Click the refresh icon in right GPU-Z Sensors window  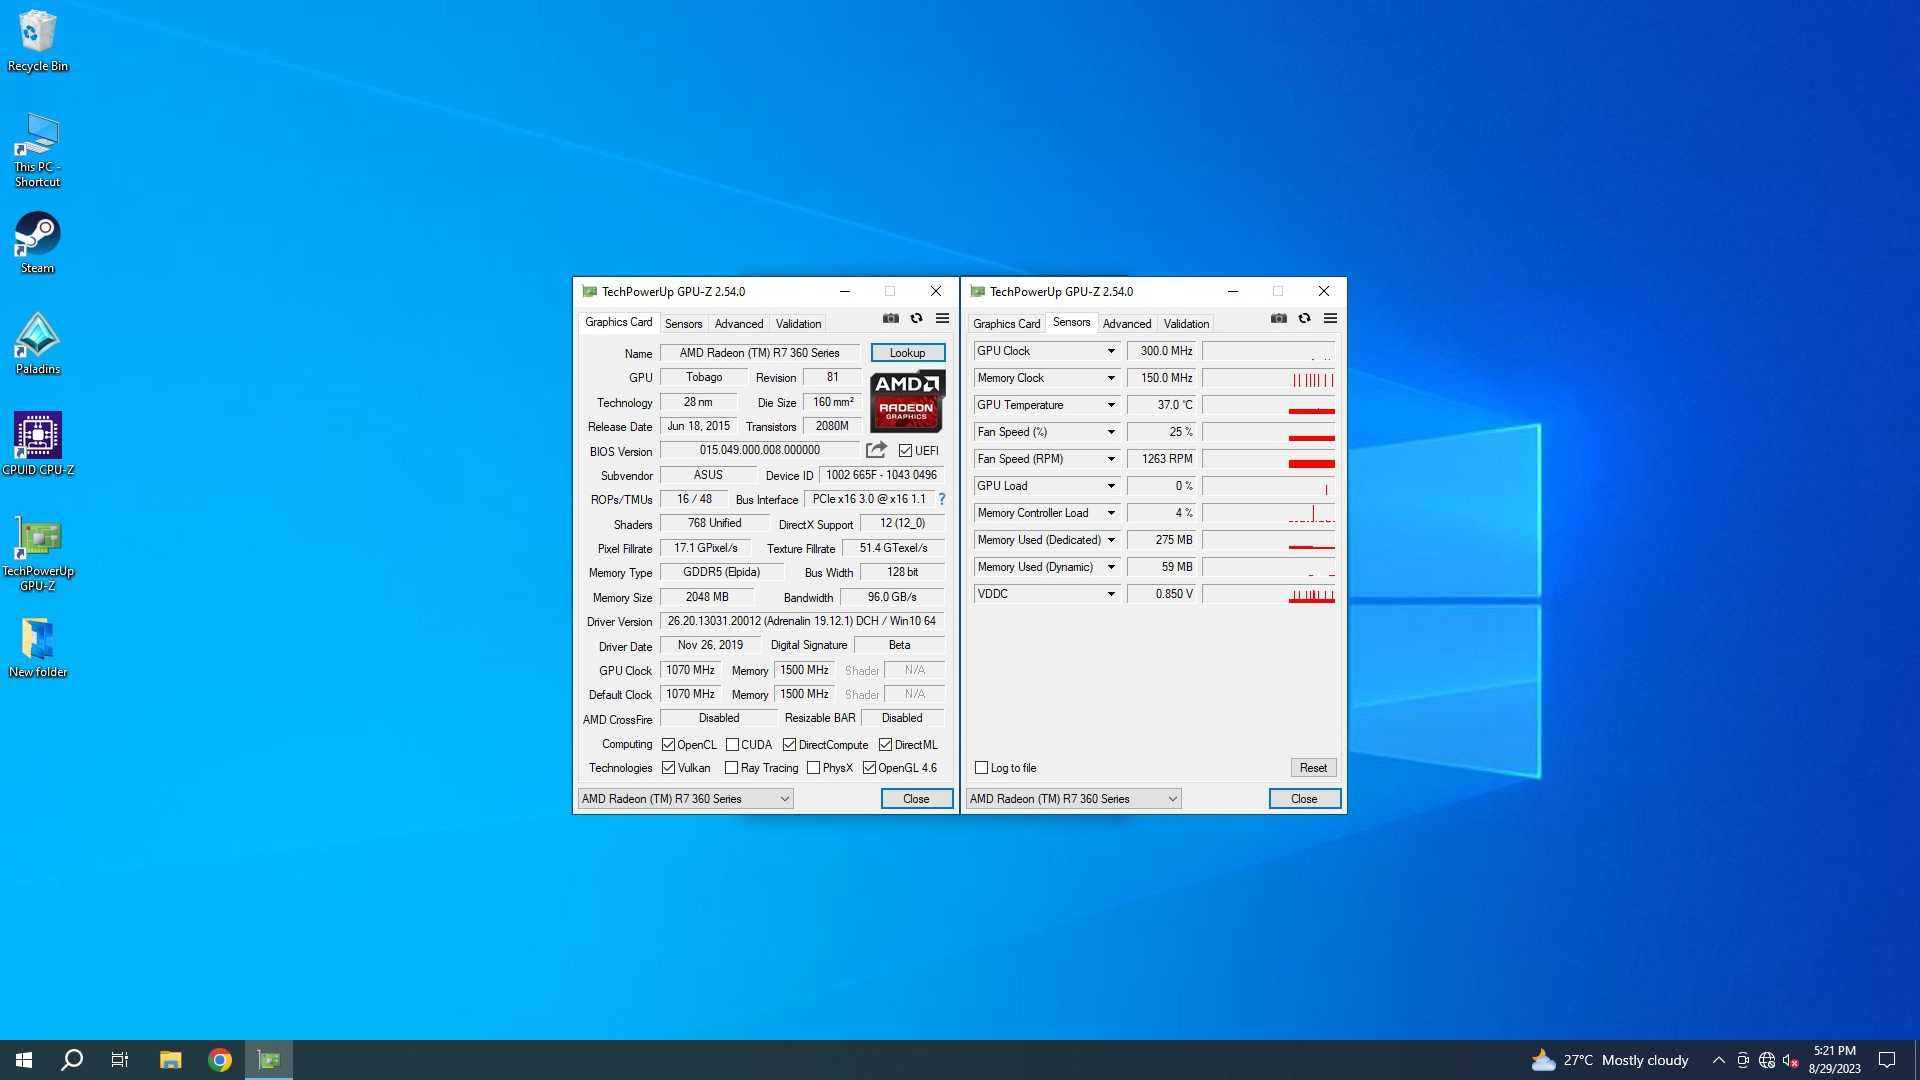coord(1304,318)
